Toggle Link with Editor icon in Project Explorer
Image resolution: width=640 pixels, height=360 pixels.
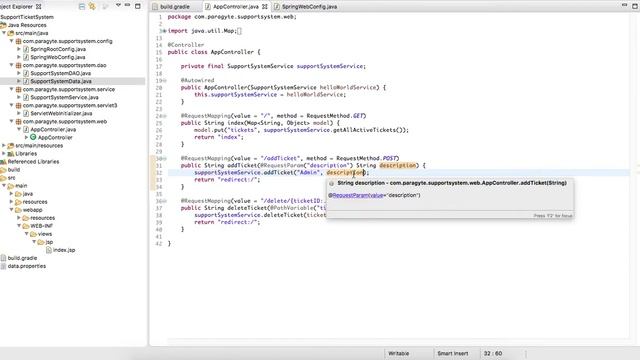click(92, 7)
